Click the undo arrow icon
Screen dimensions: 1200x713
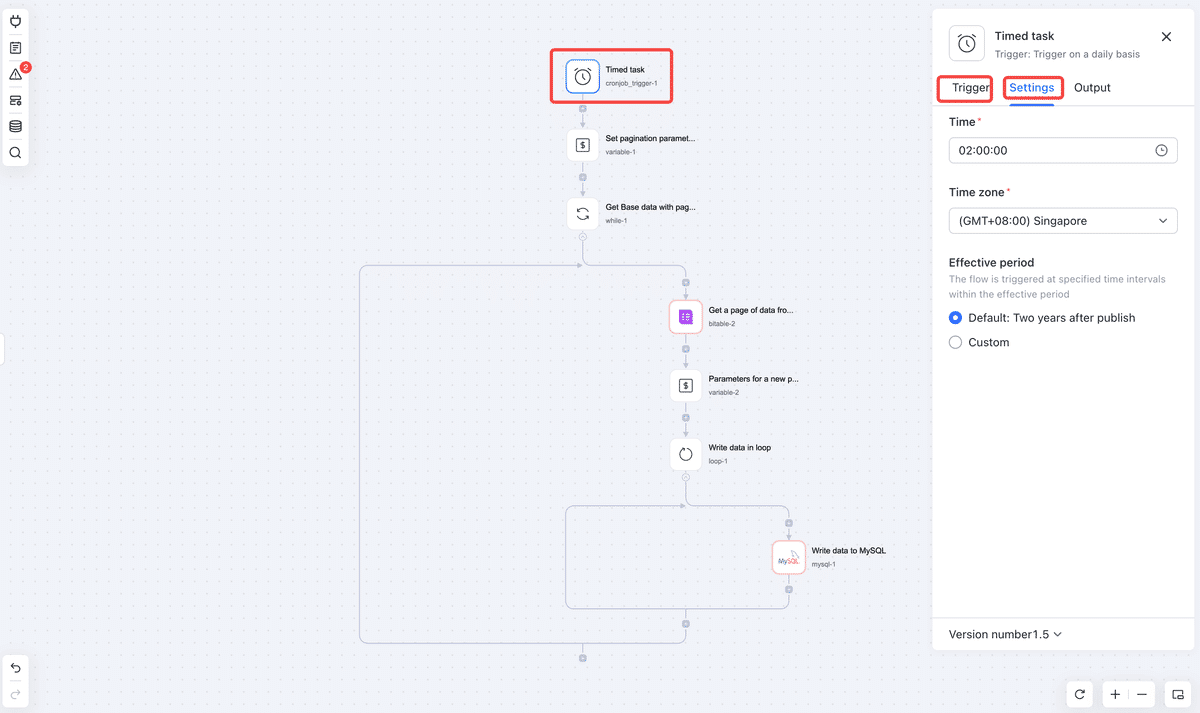point(16,668)
